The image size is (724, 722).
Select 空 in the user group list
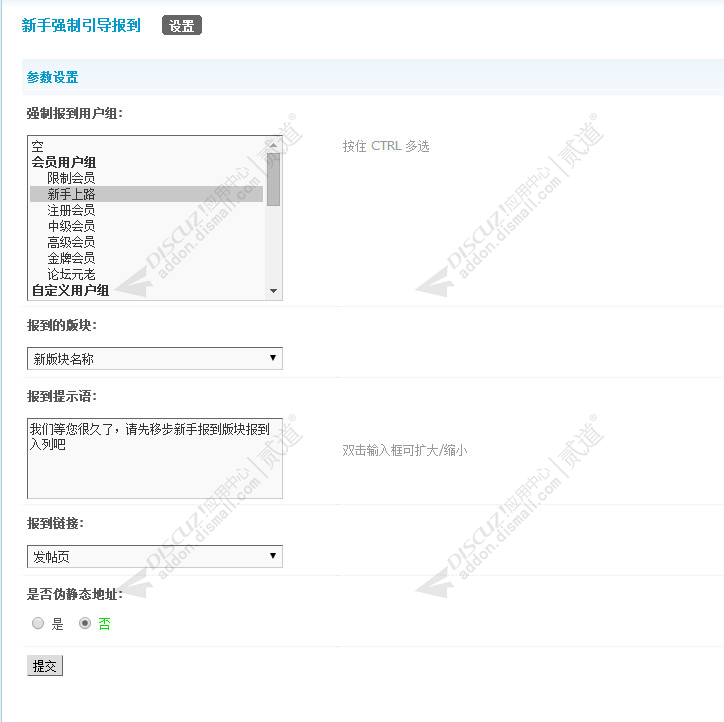click(146, 146)
